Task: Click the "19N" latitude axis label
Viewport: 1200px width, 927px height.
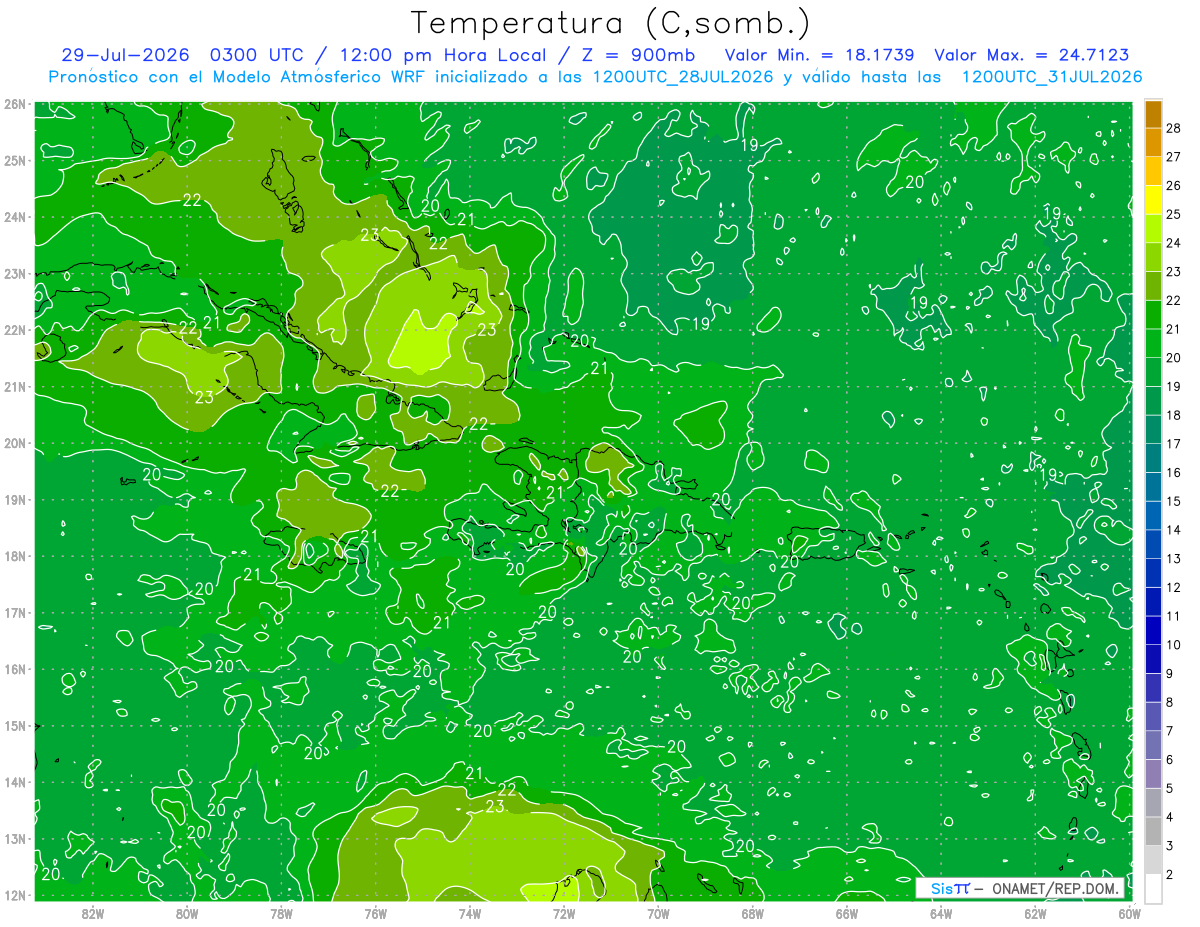Action: pos(14,499)
